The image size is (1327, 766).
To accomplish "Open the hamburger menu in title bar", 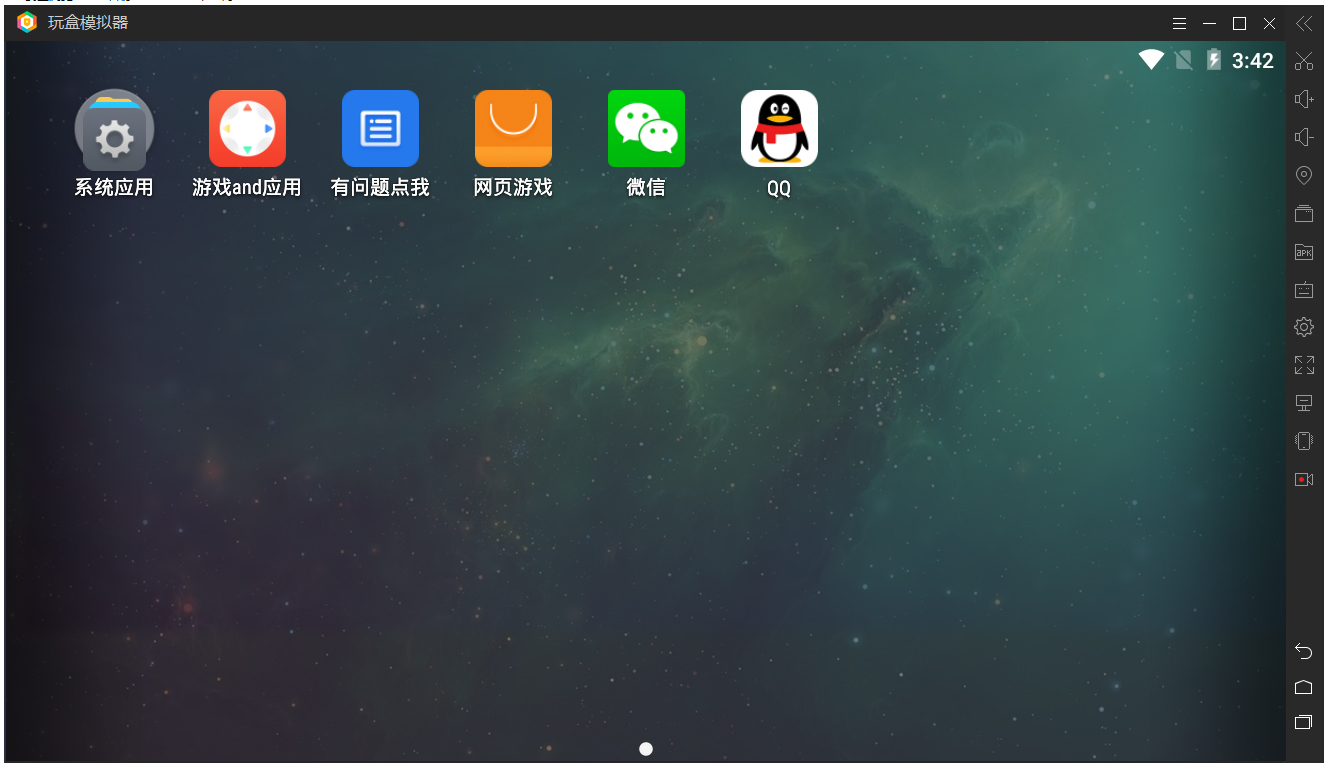I will [1180, 23].
